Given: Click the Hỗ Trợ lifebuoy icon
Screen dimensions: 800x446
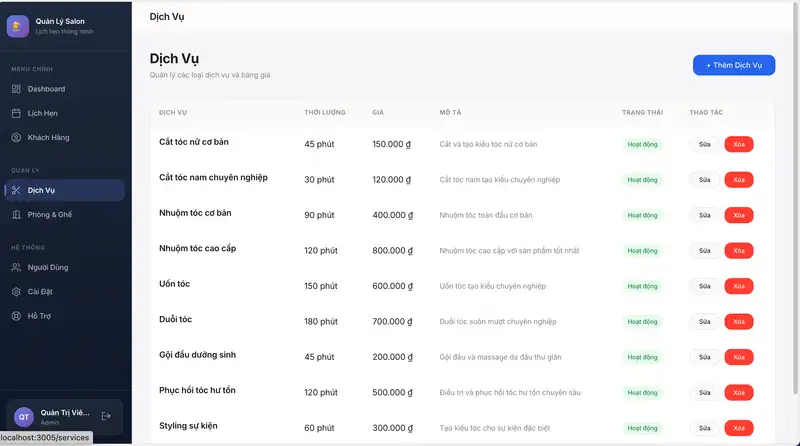Looking at the screenshot, I should [x=16, y=316].
